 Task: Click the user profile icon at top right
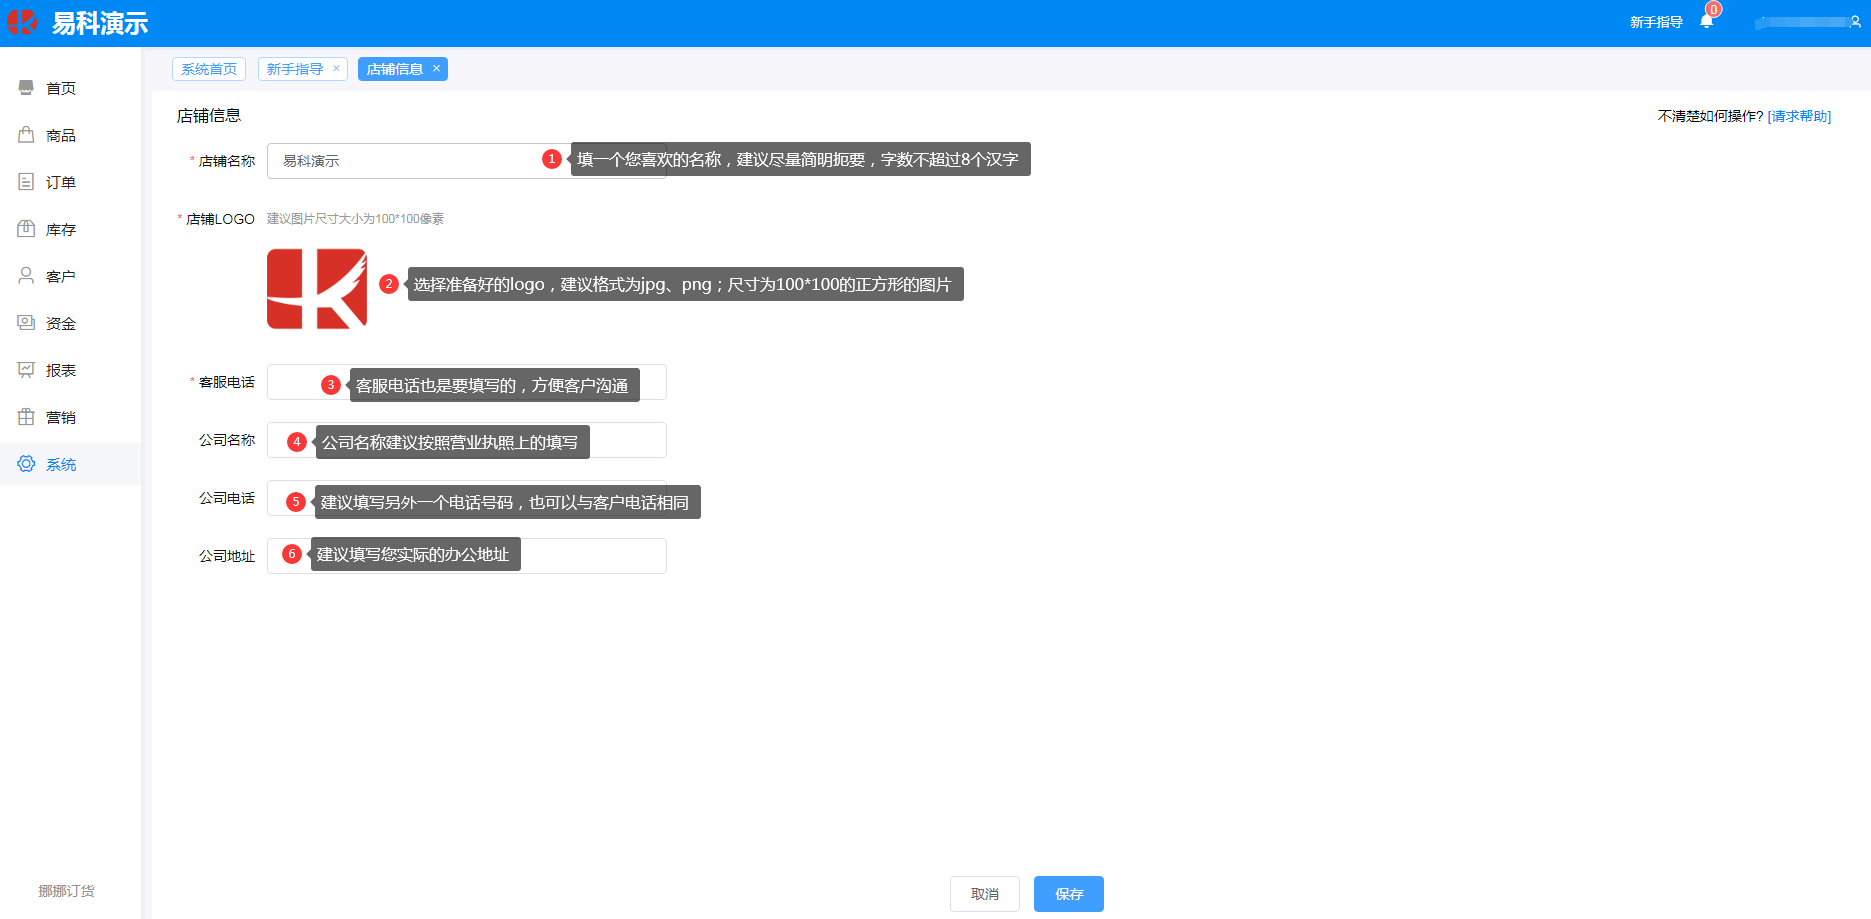[x=1855, y=22]
